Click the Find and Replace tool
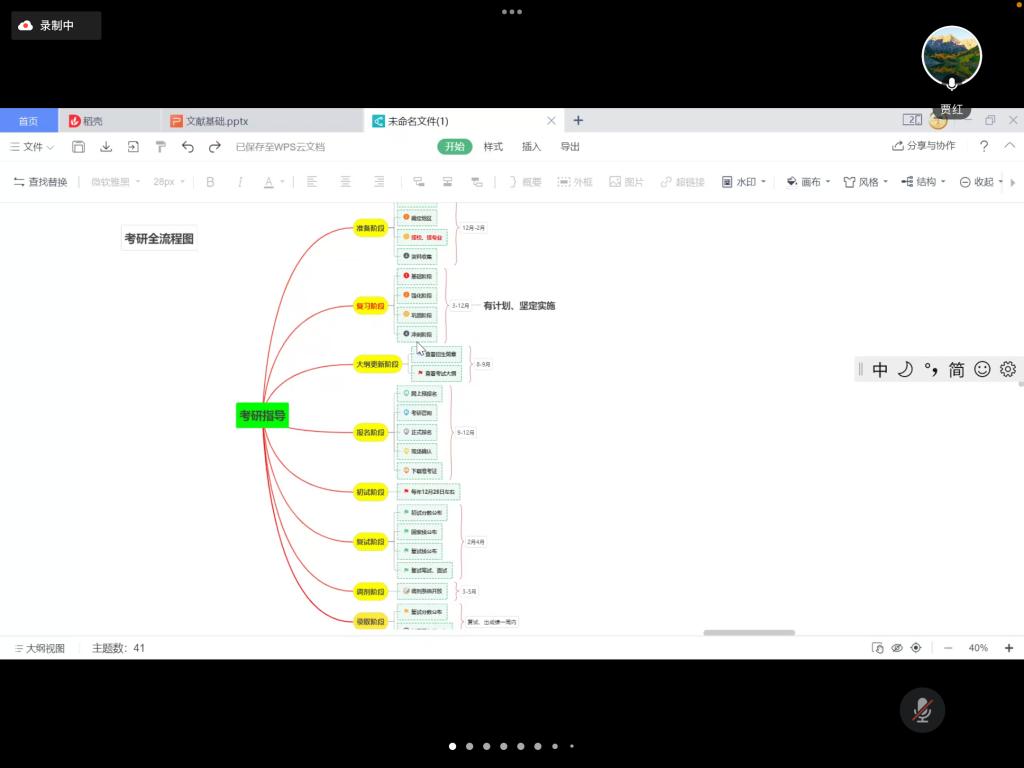Image resolution: width=1024 pixels, height=768 pixels. coord(40,182)
